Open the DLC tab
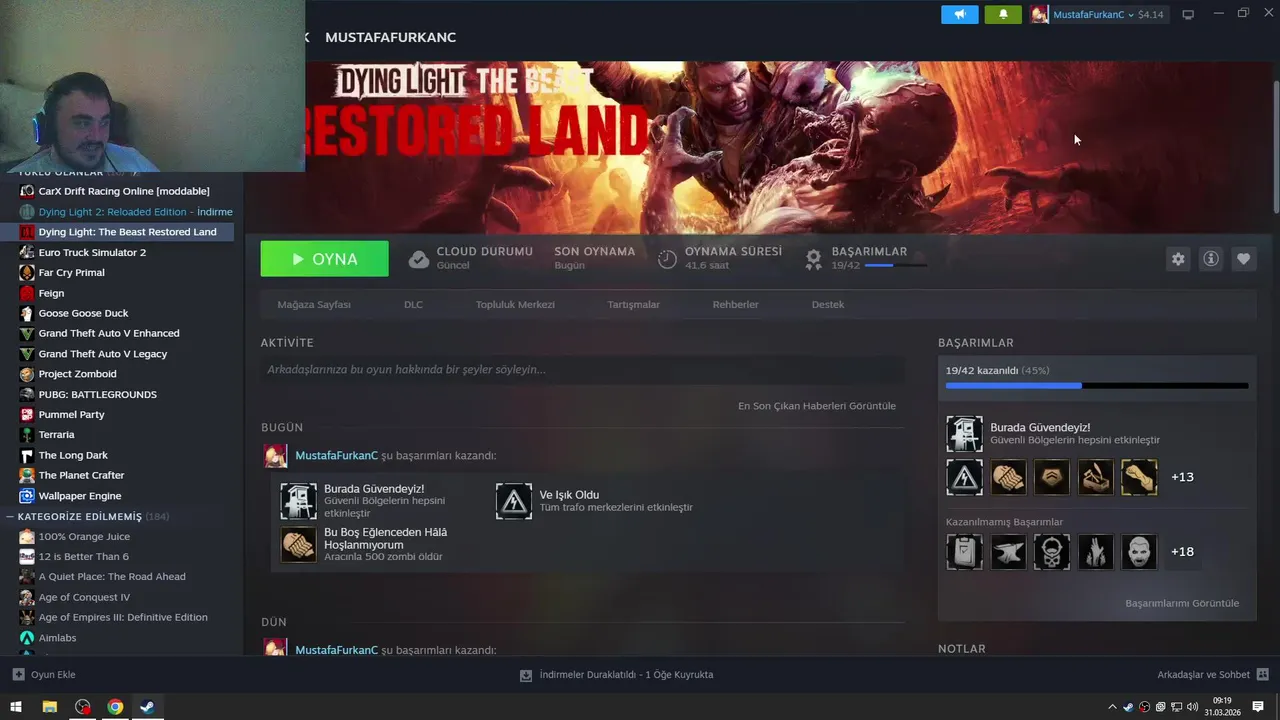The height and width of the screenshot is (720, 1280). click(413, 304)
